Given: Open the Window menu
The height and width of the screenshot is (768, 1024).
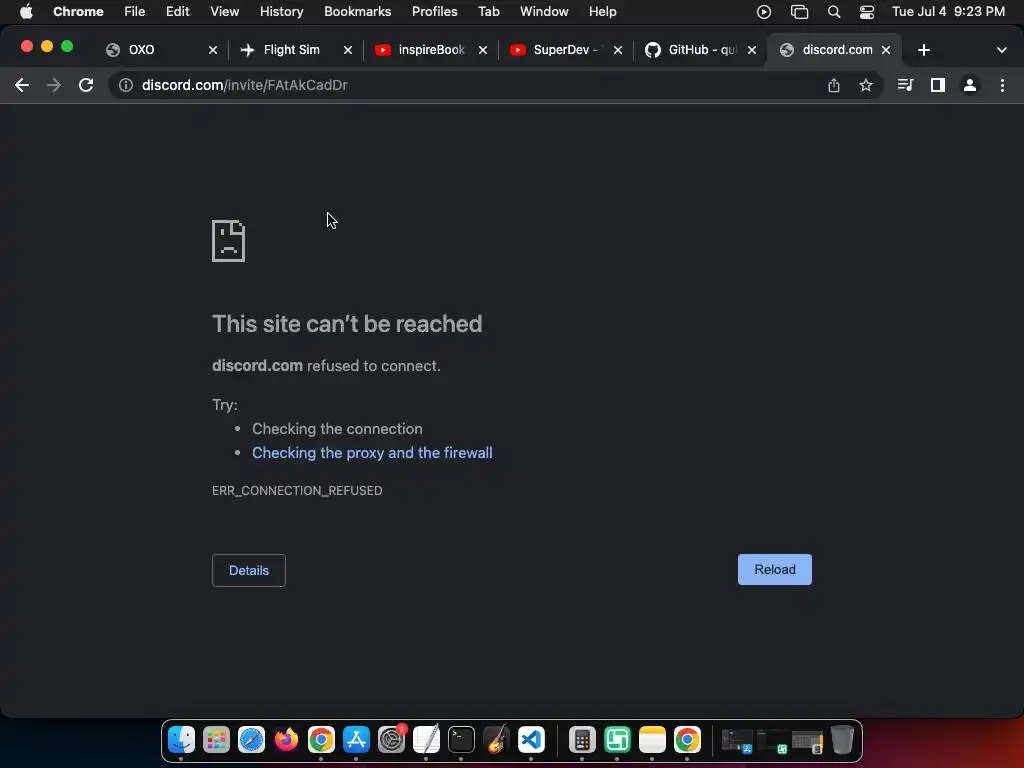Looking at the screenshot, I should tap(544, 12).
